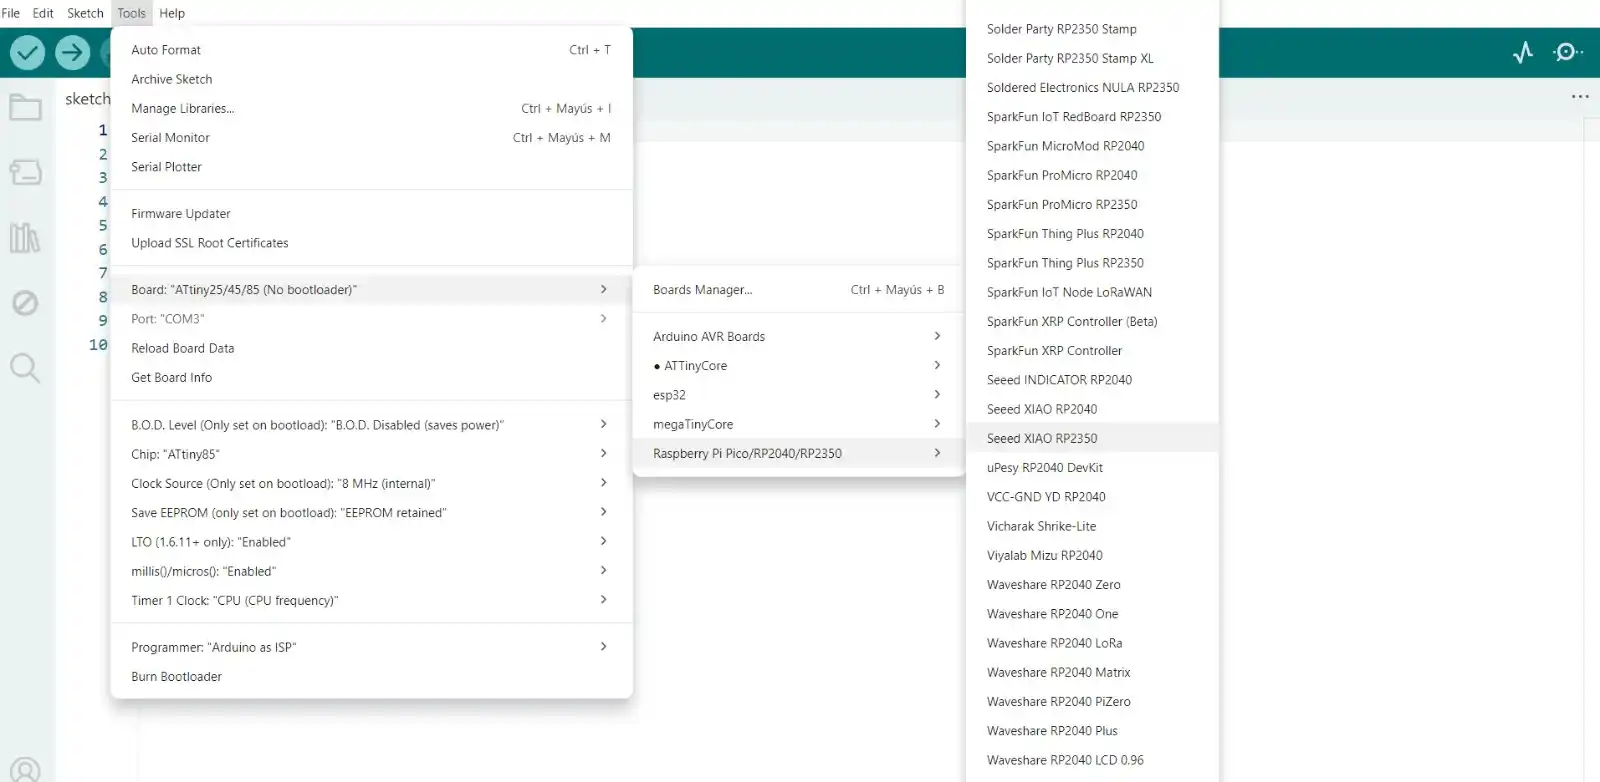Viewport: 1600px width, 782px height.
Task: Expand the Save EEPROM submenu
Action: [x=371, y=513]
